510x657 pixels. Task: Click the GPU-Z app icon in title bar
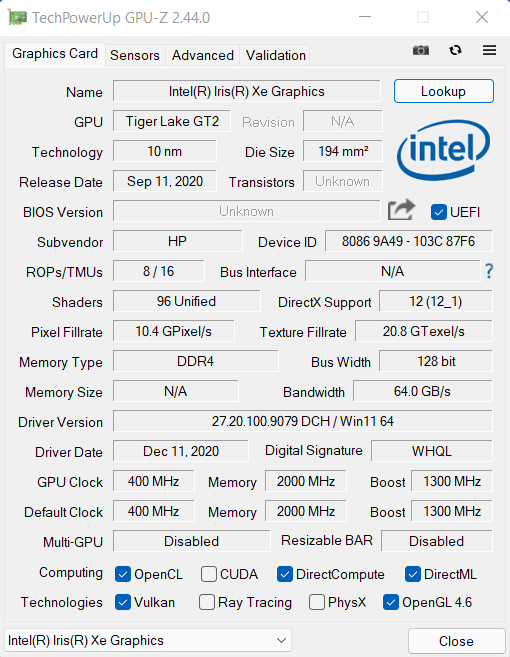17,18
